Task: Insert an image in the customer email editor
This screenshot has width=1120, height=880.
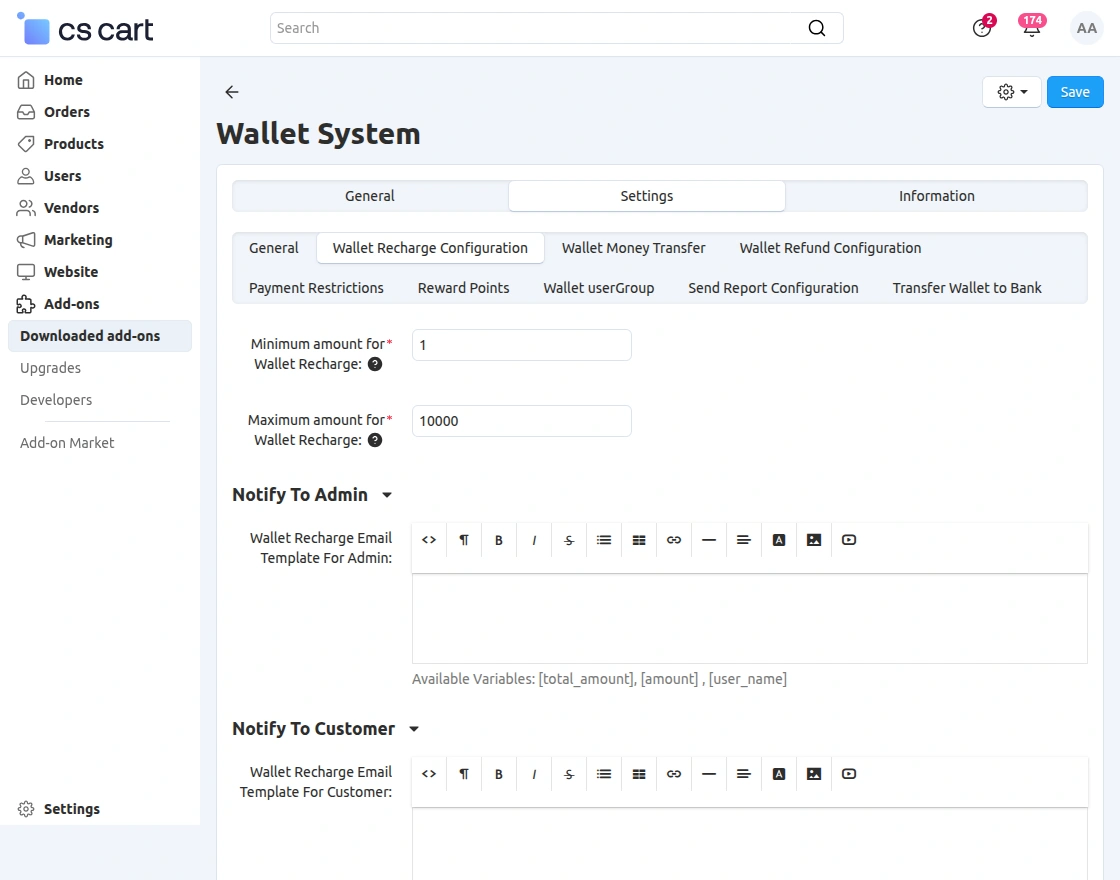Action: (813, 773)
